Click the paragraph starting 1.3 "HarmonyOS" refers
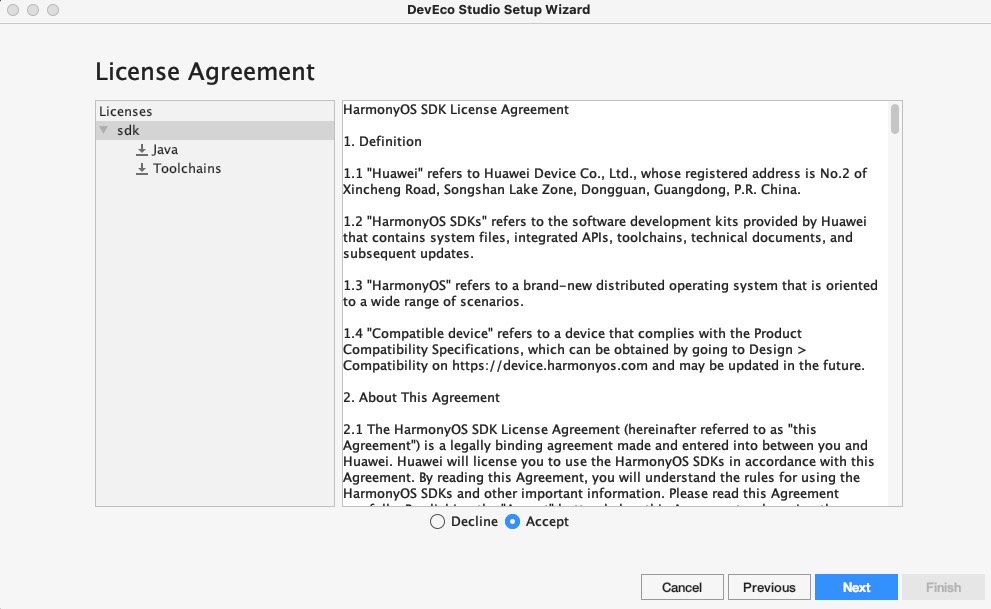 point(610,293)
